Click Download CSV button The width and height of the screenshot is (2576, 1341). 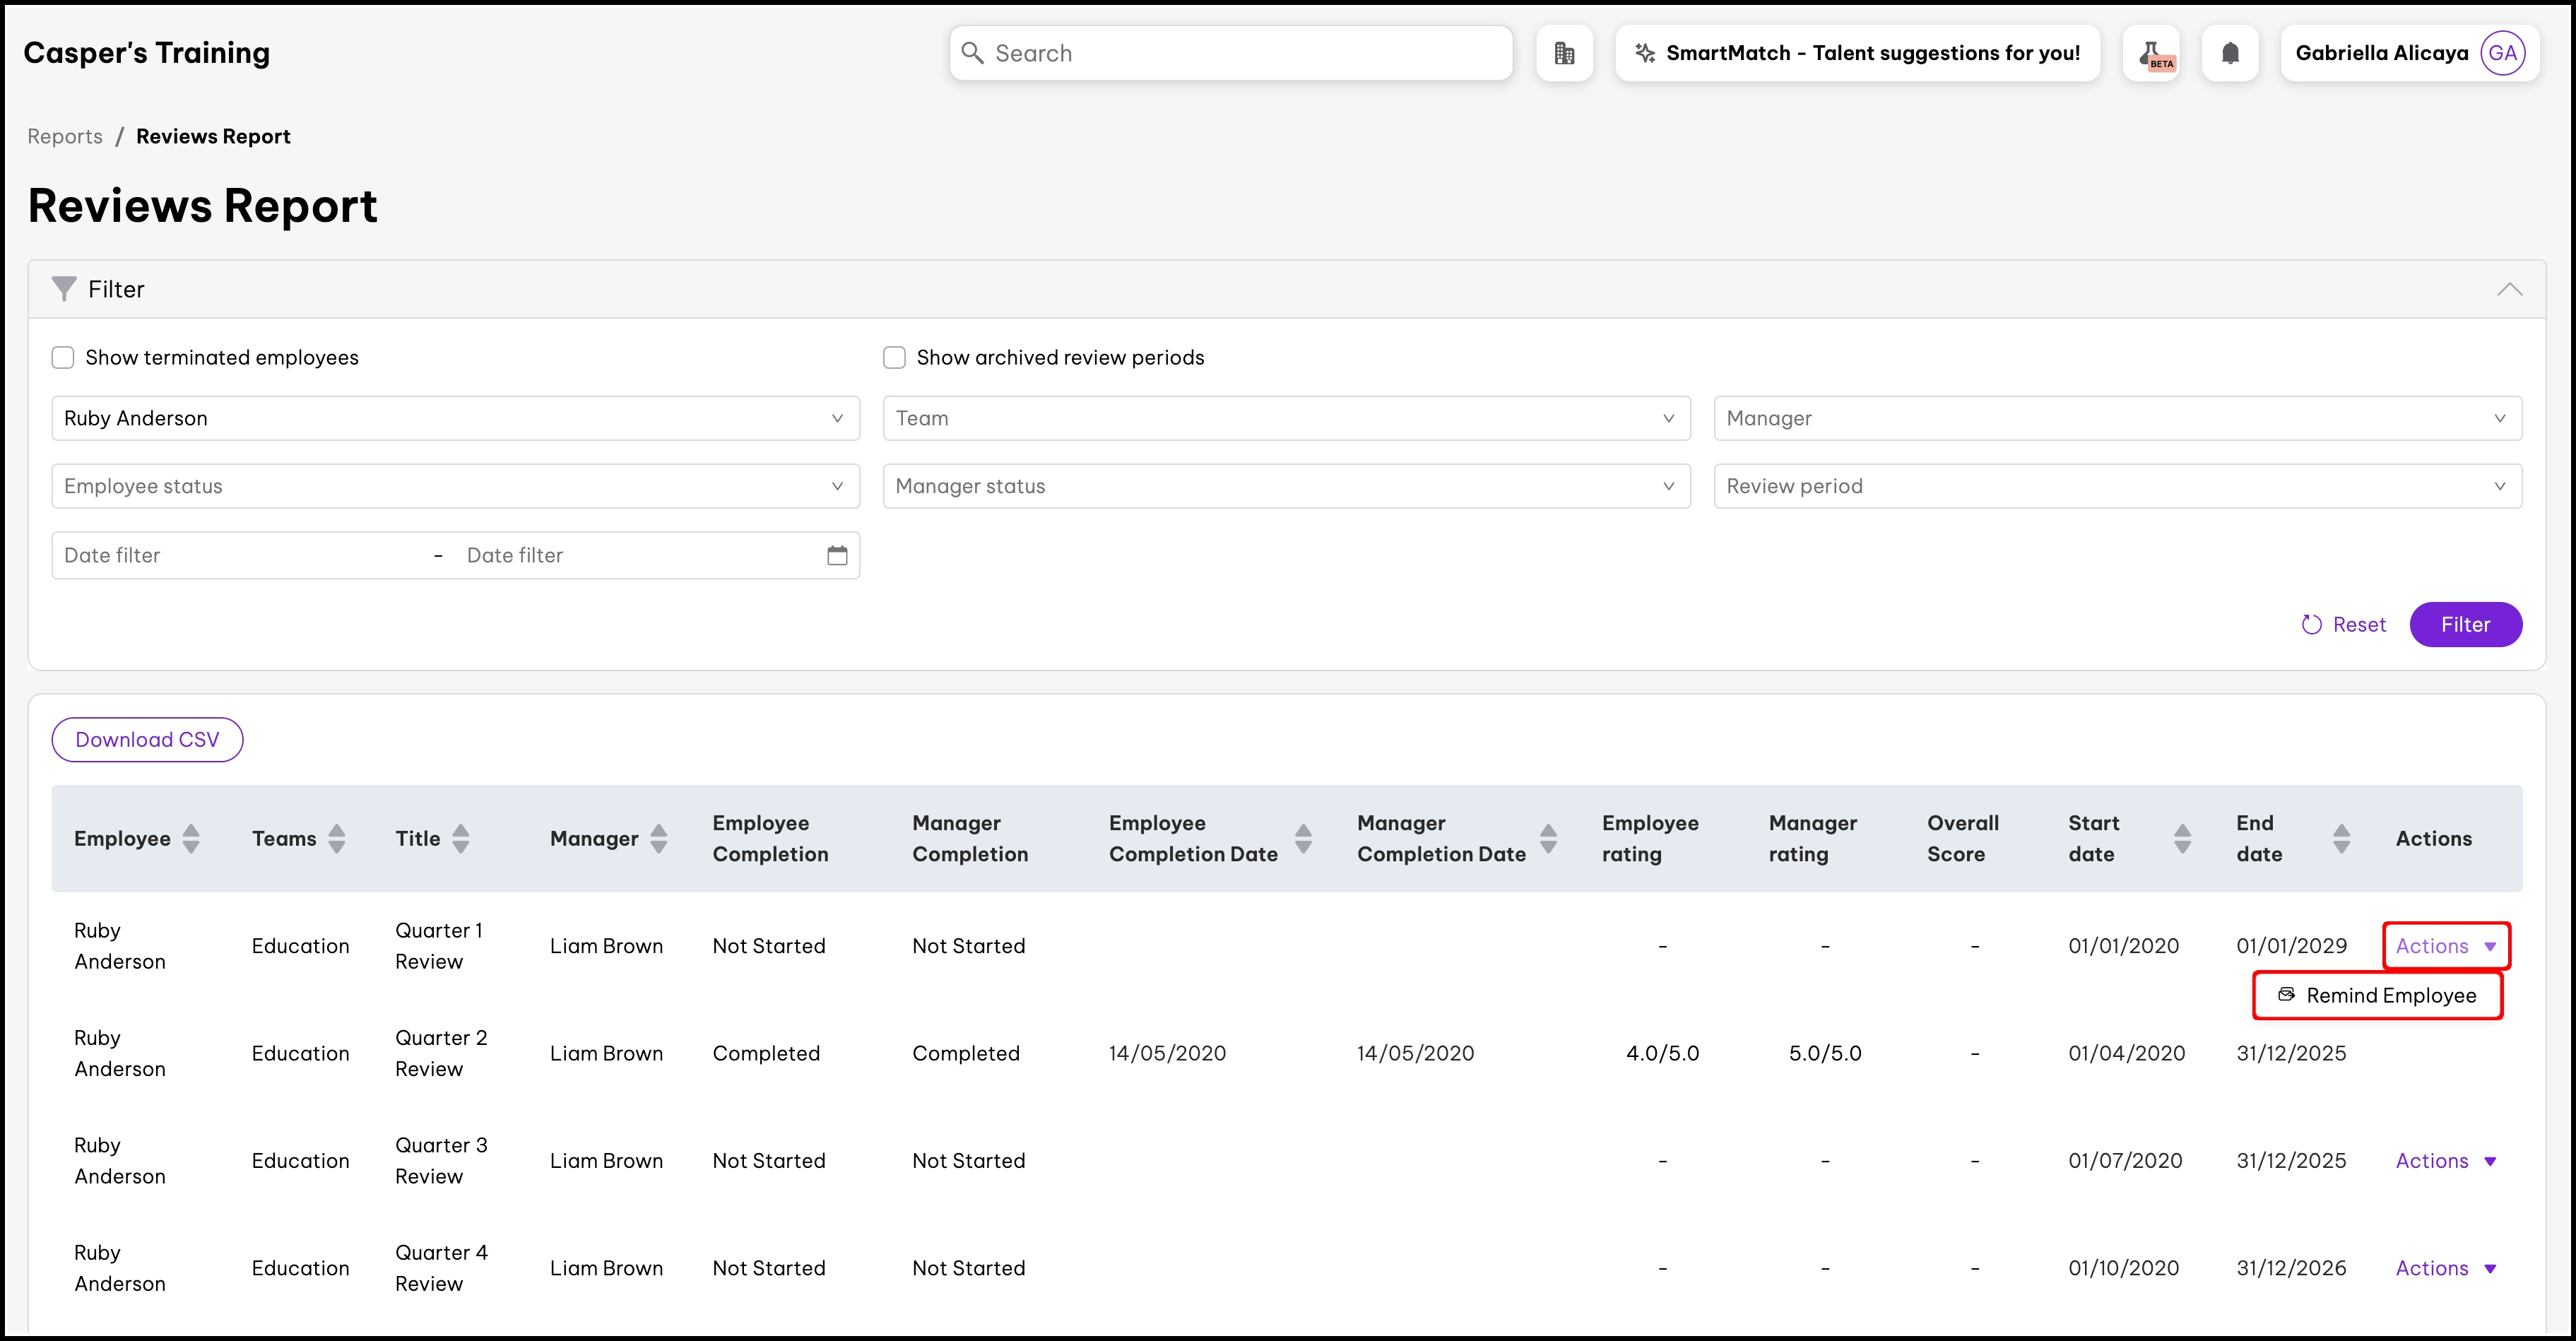click(147, 739)
